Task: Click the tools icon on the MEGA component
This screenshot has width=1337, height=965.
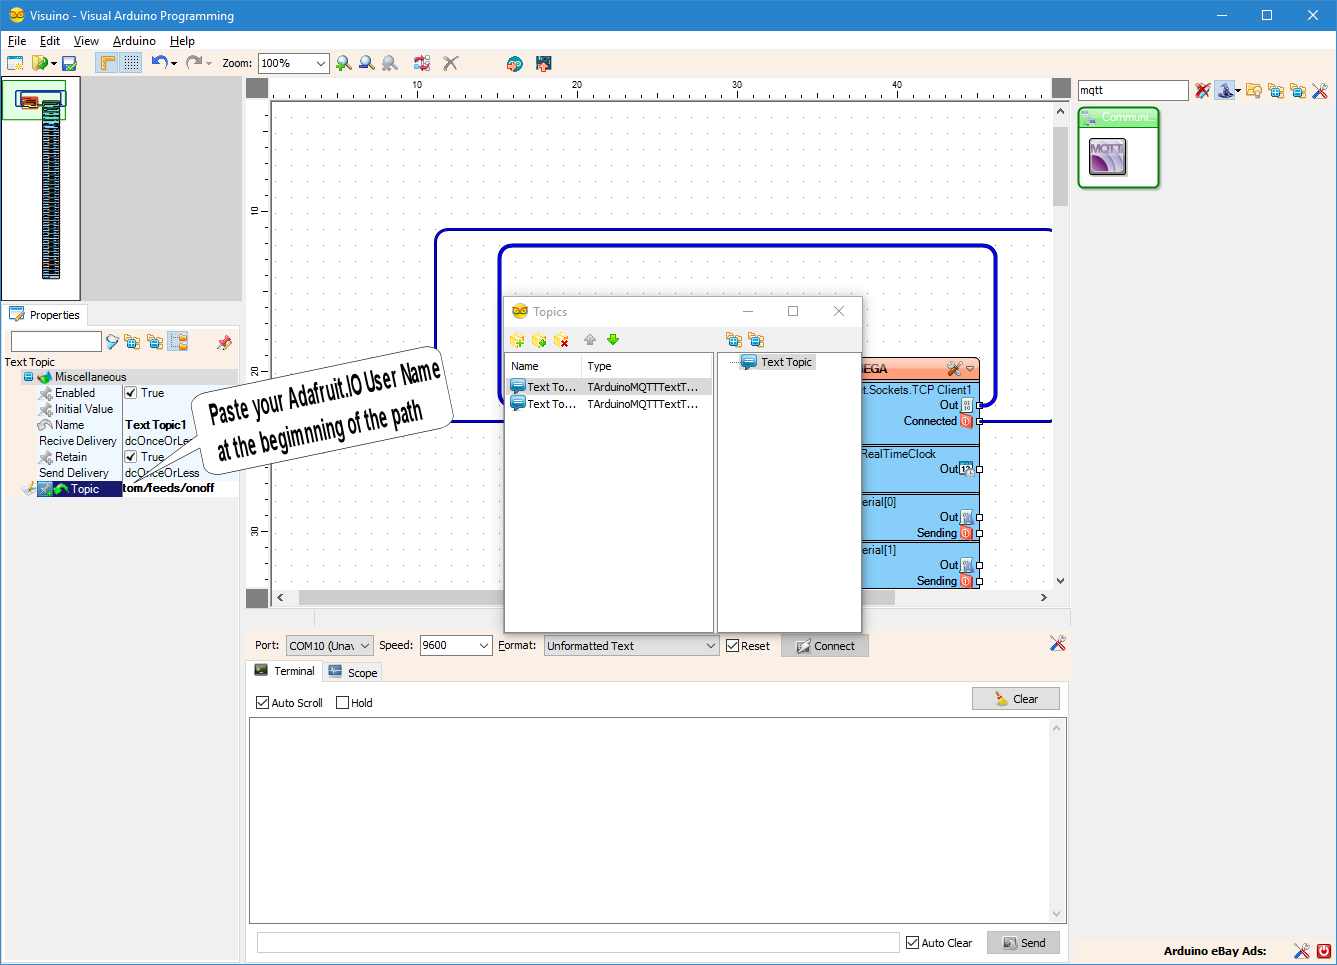Action: [x=954, y=369]
